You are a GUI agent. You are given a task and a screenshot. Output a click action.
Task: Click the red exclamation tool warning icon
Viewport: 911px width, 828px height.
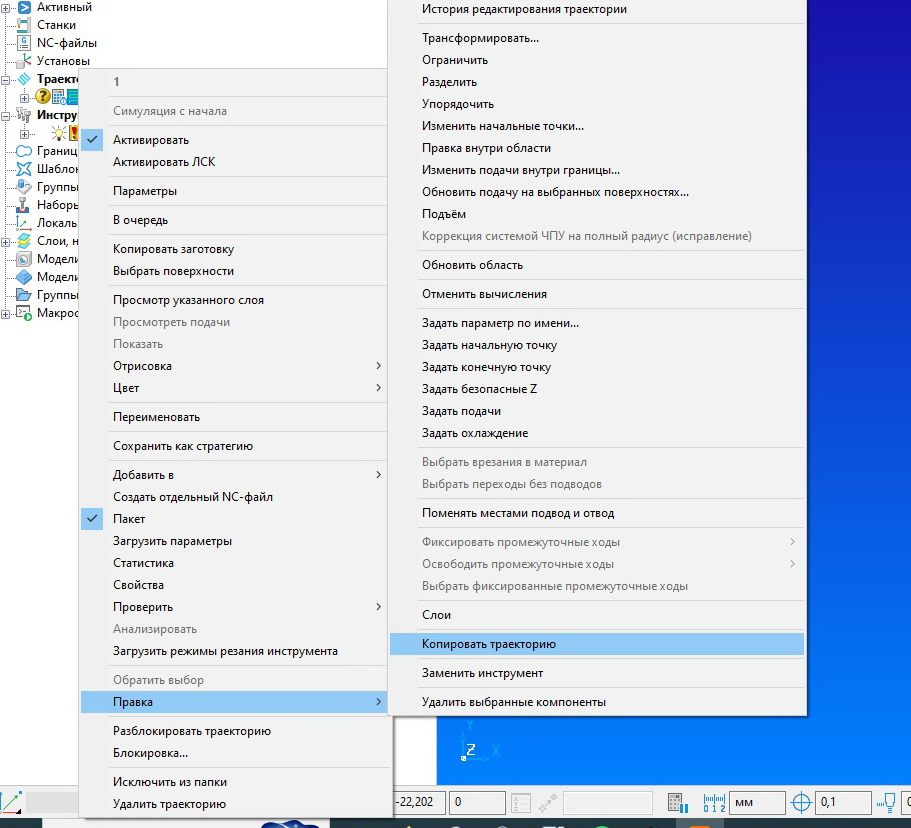pos(73,132)
